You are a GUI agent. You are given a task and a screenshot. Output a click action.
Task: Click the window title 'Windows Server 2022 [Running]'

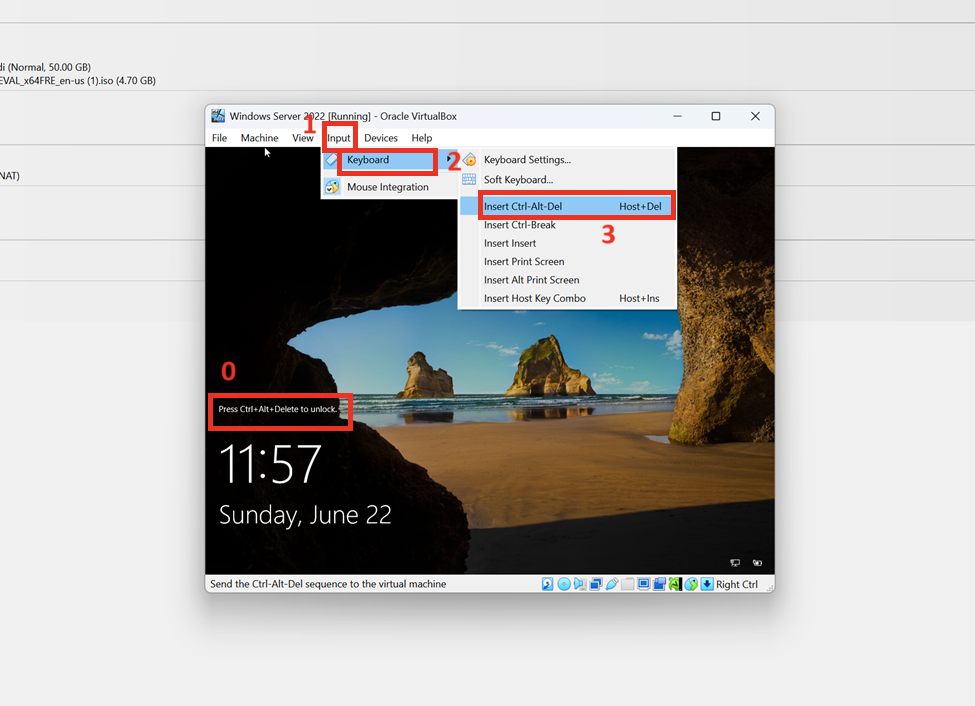coord(300,116)
